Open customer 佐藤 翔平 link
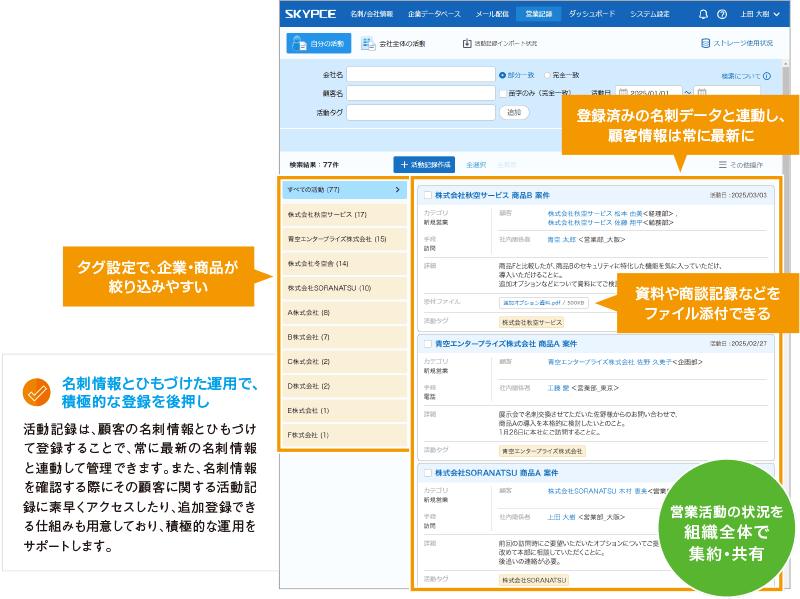 595,222
